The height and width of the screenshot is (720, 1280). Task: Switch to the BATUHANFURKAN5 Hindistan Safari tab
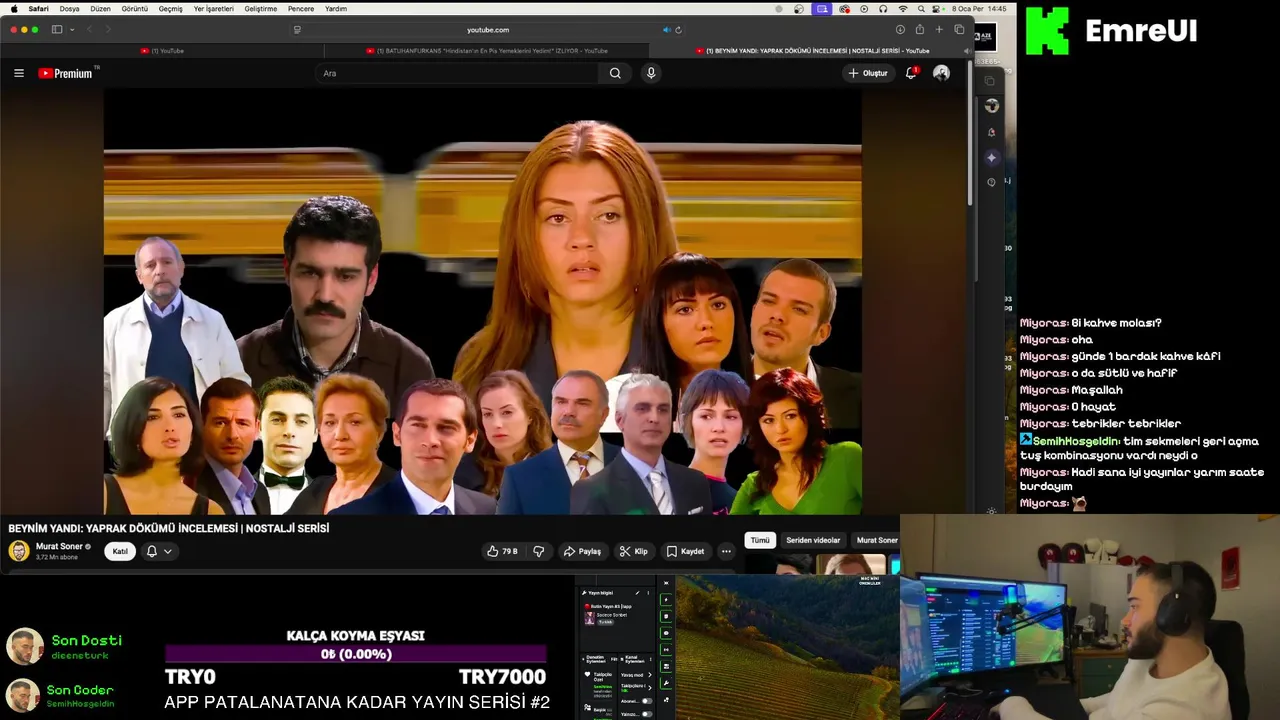pos(487,50)
